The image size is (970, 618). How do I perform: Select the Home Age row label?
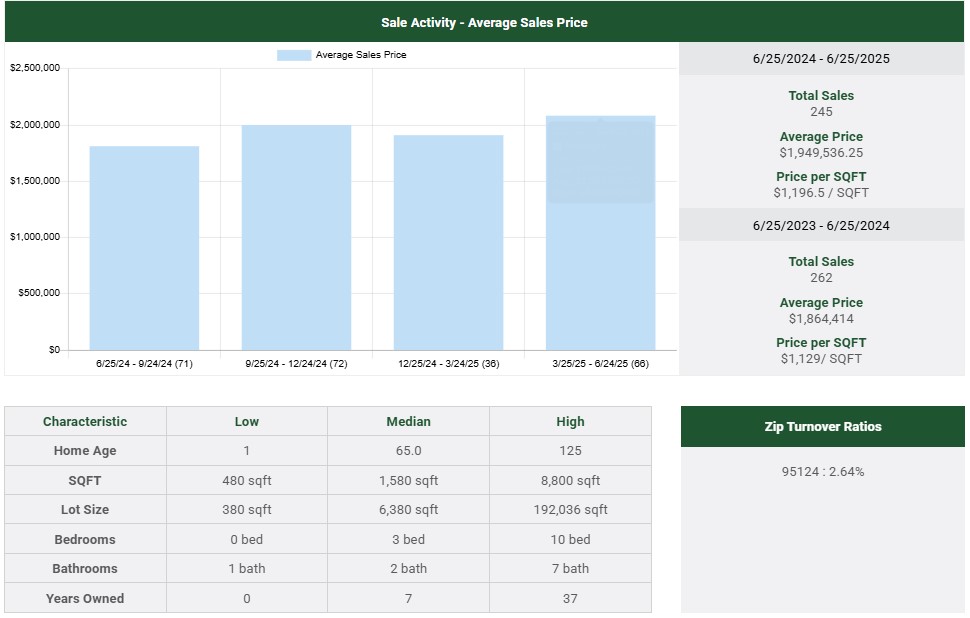(x=85, y=451)
